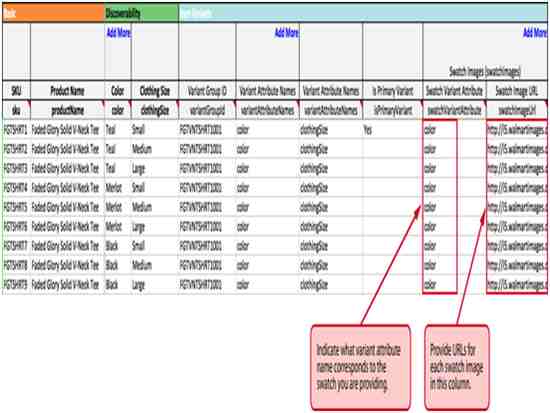Select the swatch image URL for FGTSHIRT1
The height and width of the screenshot is (413, 550).
coord(517,130)
